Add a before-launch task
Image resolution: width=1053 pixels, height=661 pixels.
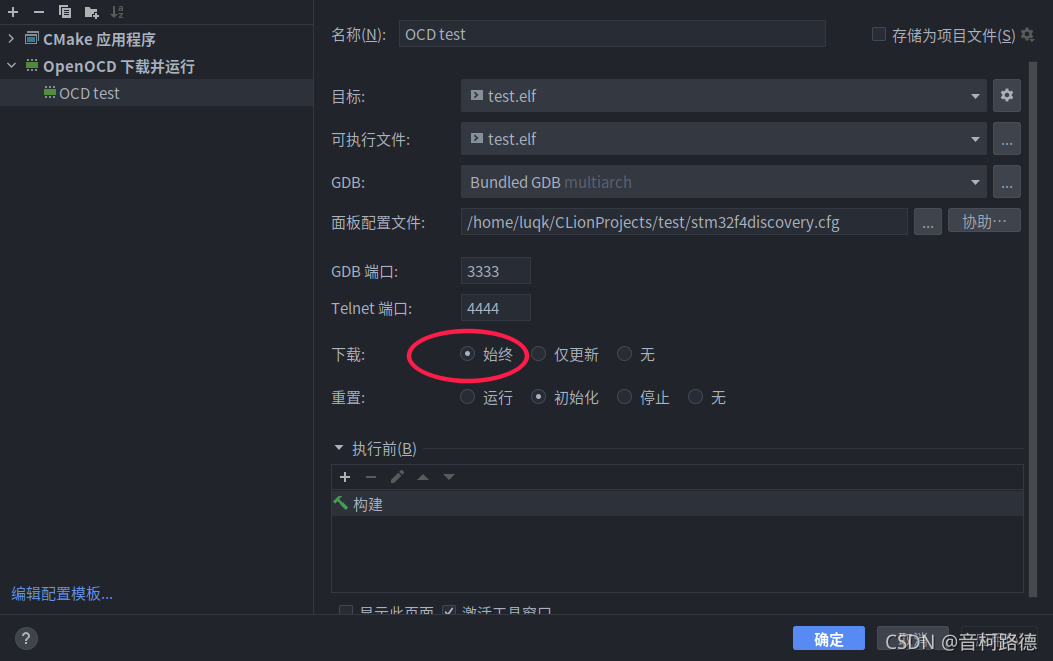[345, 477]
